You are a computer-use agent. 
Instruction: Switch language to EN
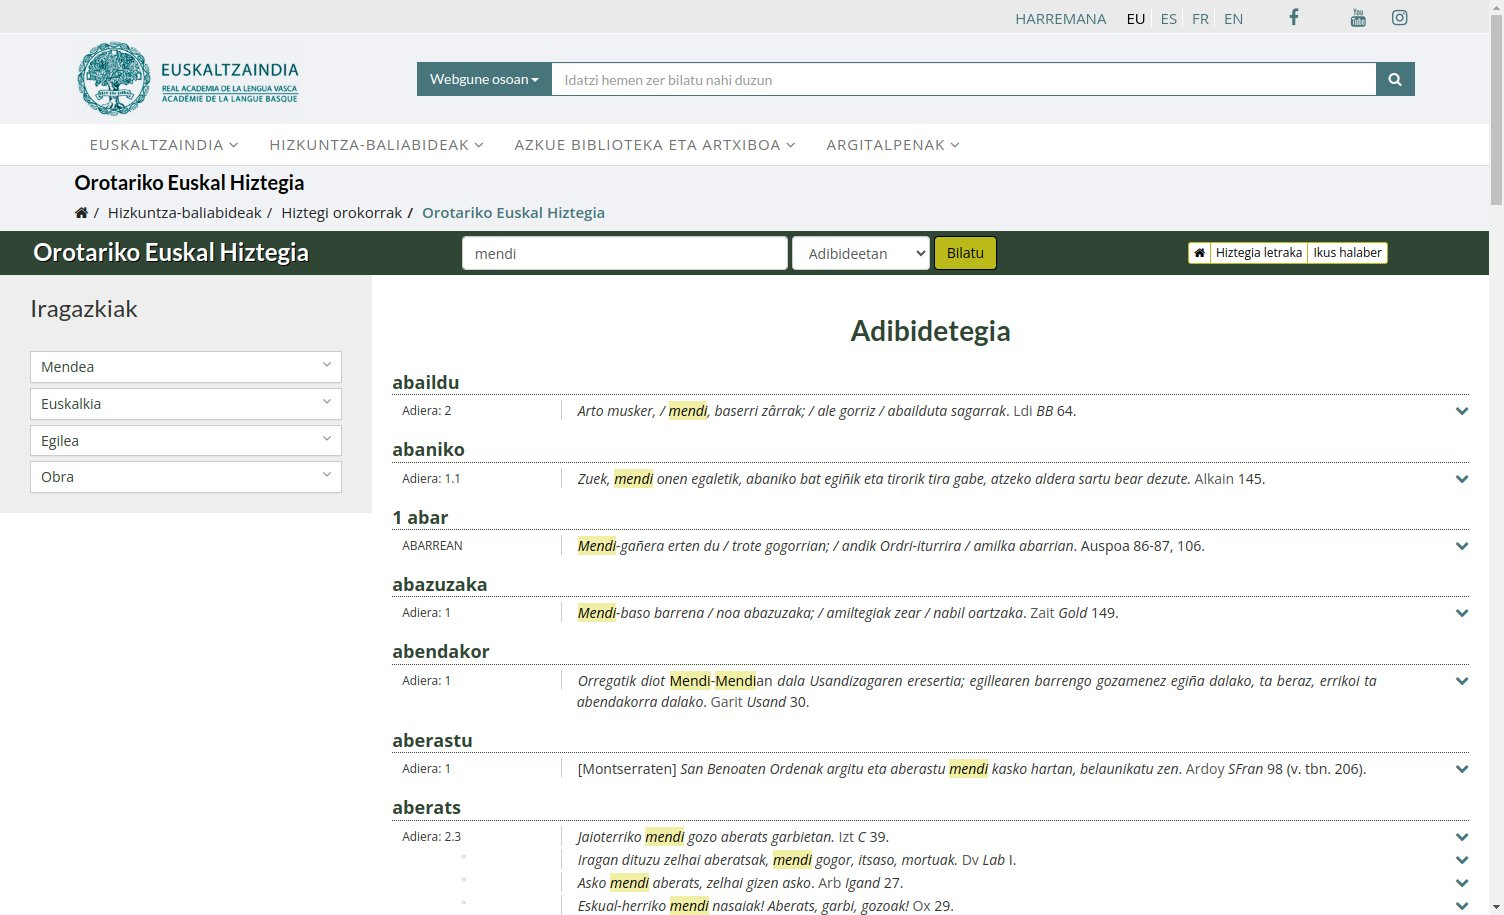(1234, 19)
